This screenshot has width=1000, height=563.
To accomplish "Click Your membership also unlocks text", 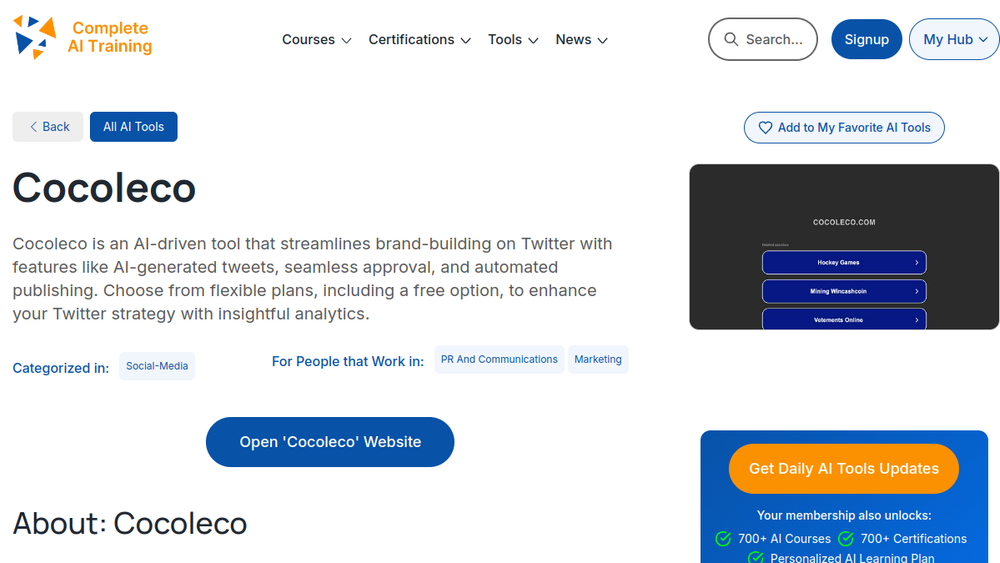I will coord(844,515).
